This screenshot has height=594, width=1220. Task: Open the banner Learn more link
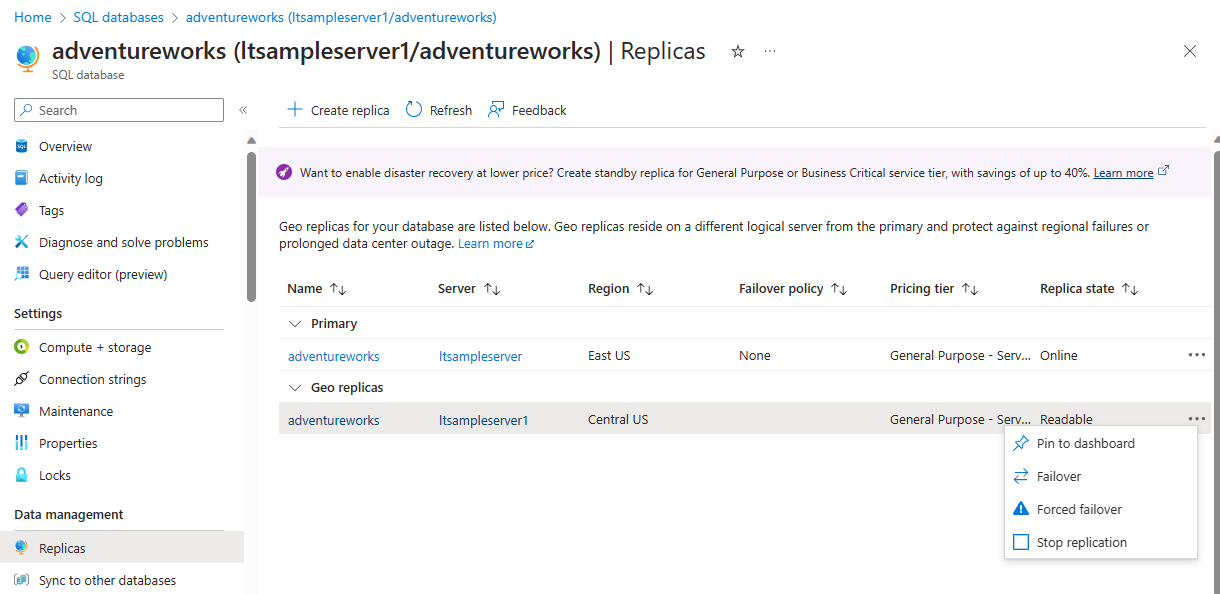point(1123,173)
